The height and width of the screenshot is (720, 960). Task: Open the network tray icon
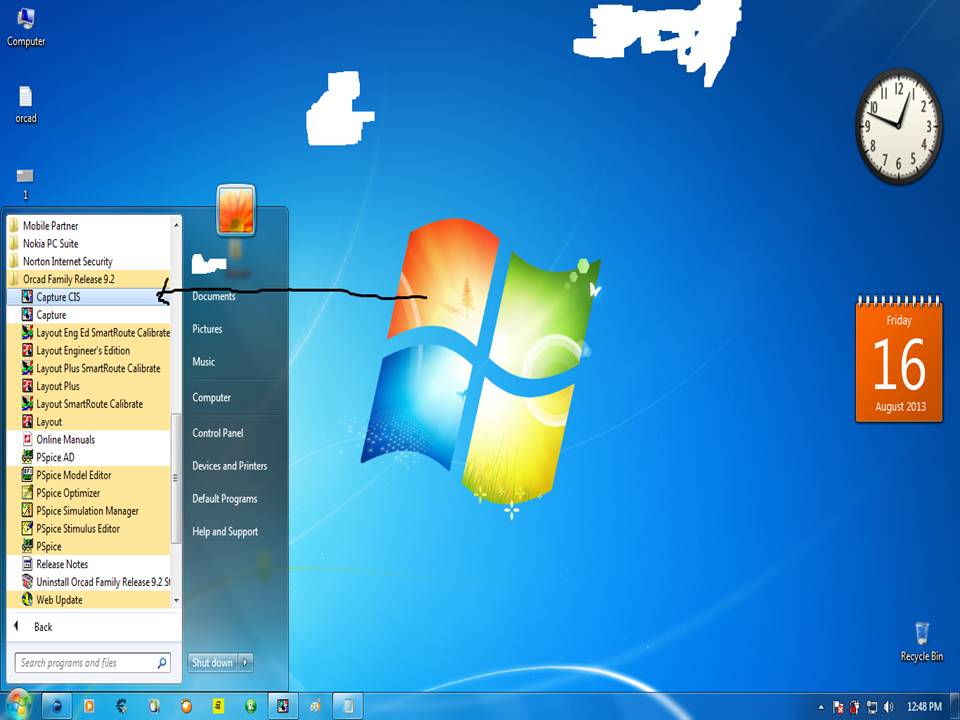pos(872,707)
